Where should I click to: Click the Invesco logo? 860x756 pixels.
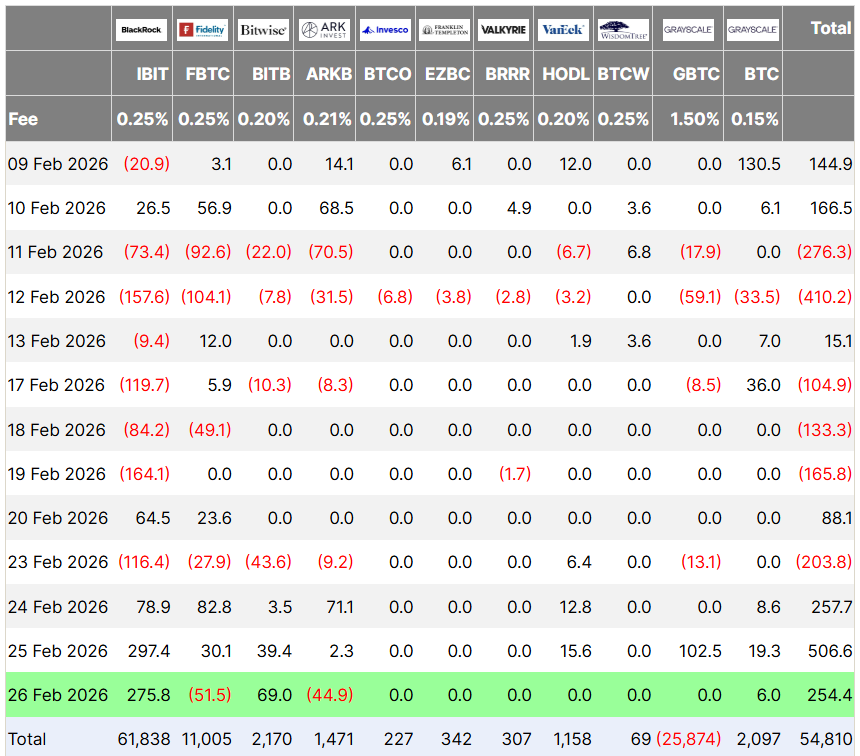point(385,30)
